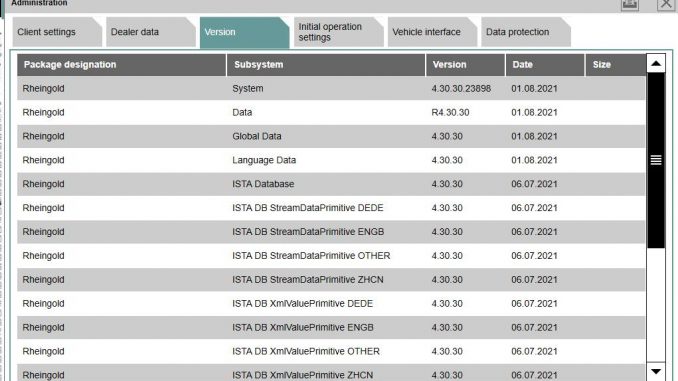
Task: Click the R4.30.30 version value
Action: pyautogui.click(x=450, y=112)
